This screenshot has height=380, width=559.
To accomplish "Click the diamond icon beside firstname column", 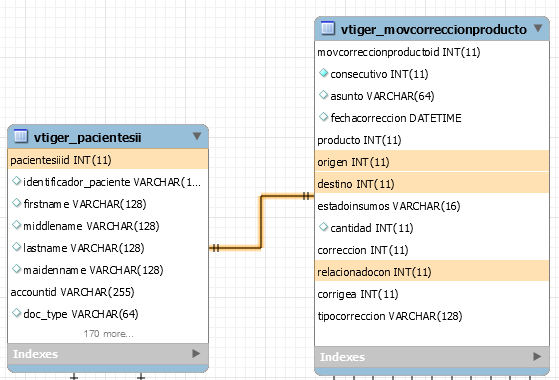I will 16,203.
